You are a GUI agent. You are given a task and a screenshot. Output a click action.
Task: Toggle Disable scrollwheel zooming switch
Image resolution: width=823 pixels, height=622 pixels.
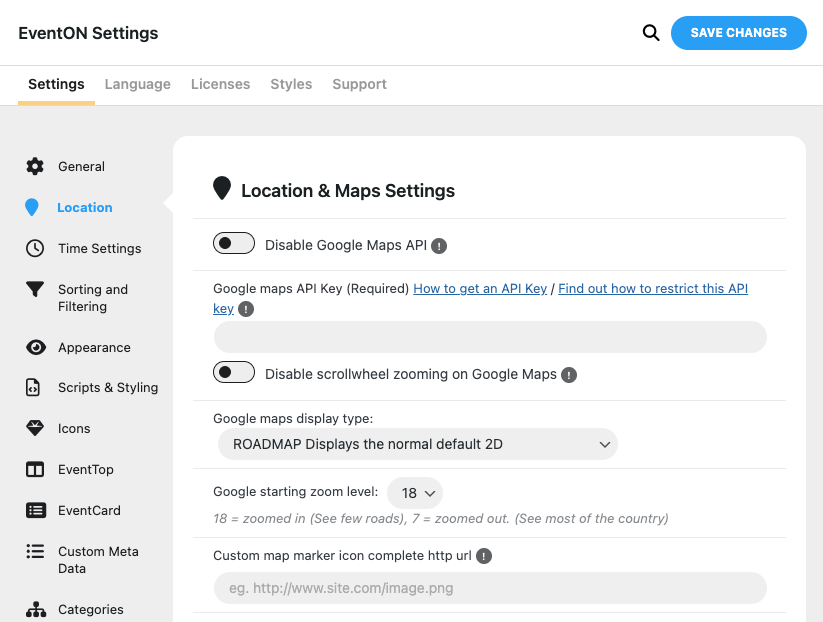tap(234, 373)
